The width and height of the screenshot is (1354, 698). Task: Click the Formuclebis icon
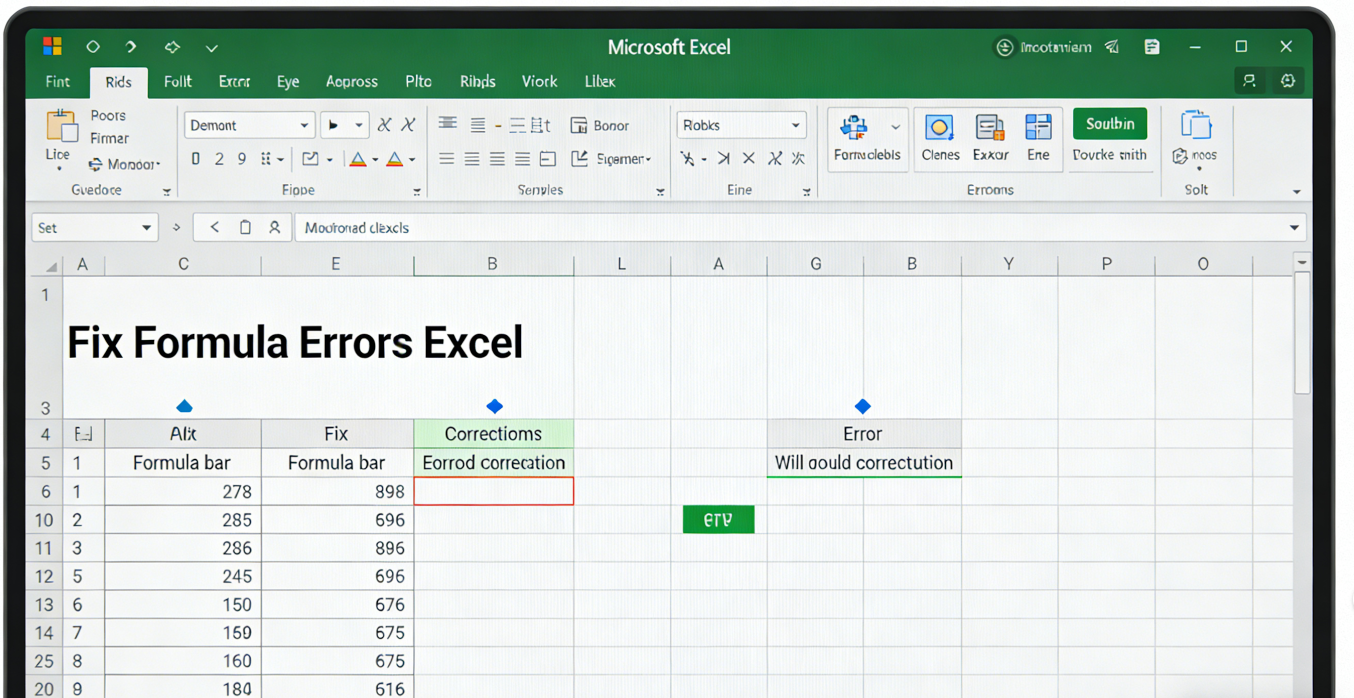click(854, 128)
